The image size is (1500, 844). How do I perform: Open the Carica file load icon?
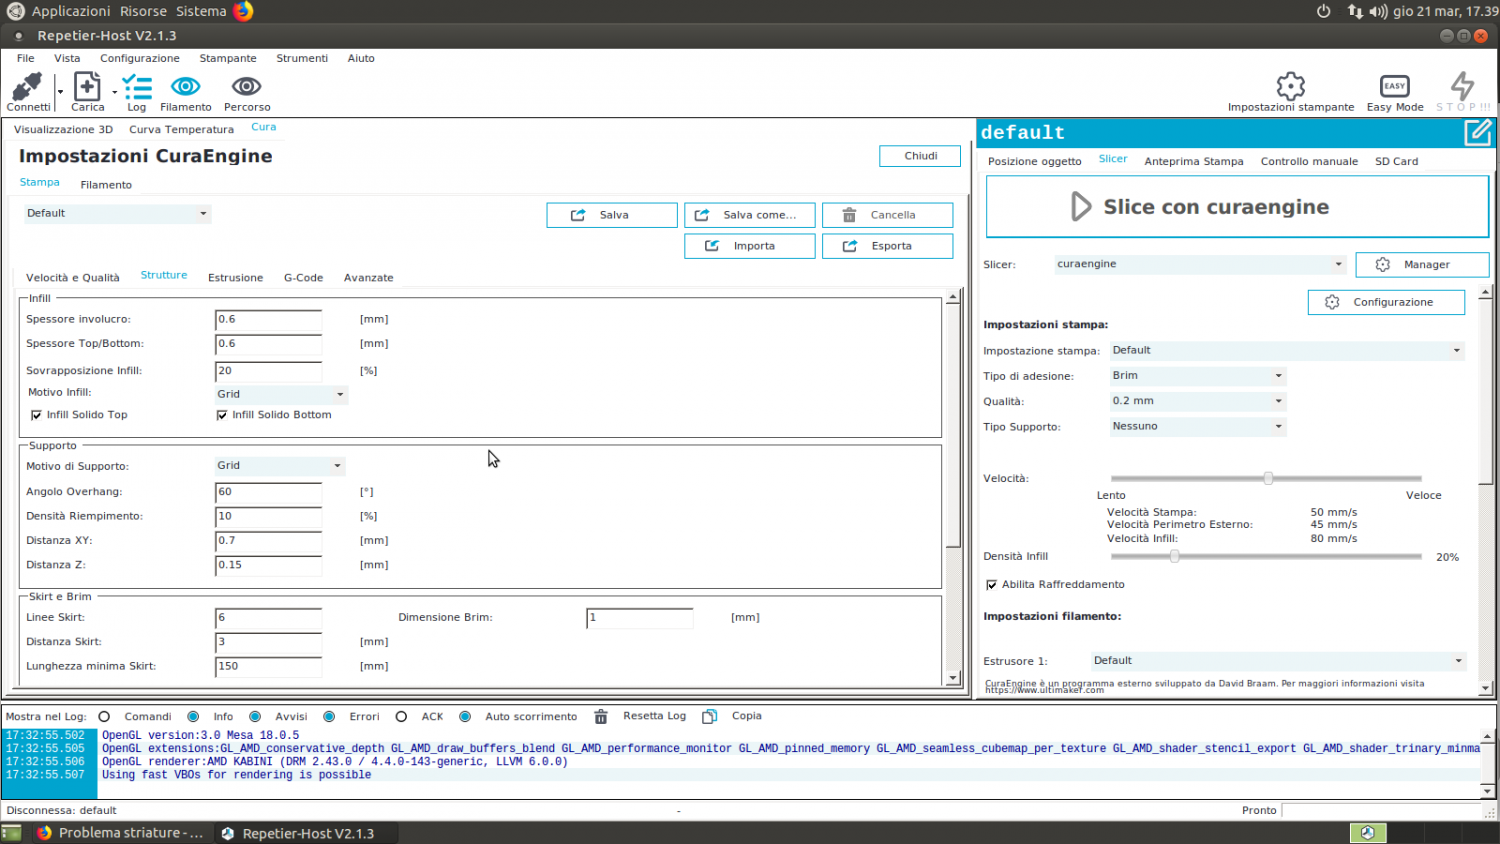tap(87, 87)
